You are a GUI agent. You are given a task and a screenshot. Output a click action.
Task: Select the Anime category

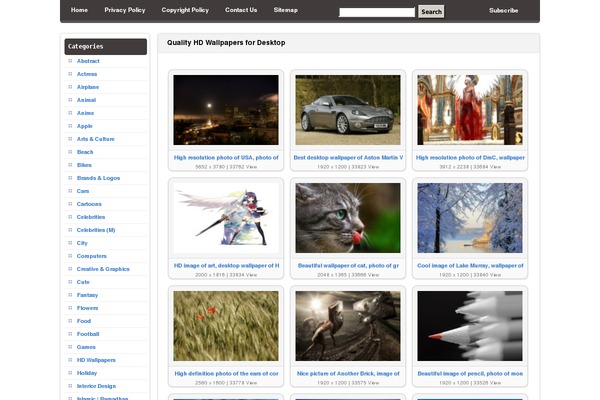click(85, 113)
